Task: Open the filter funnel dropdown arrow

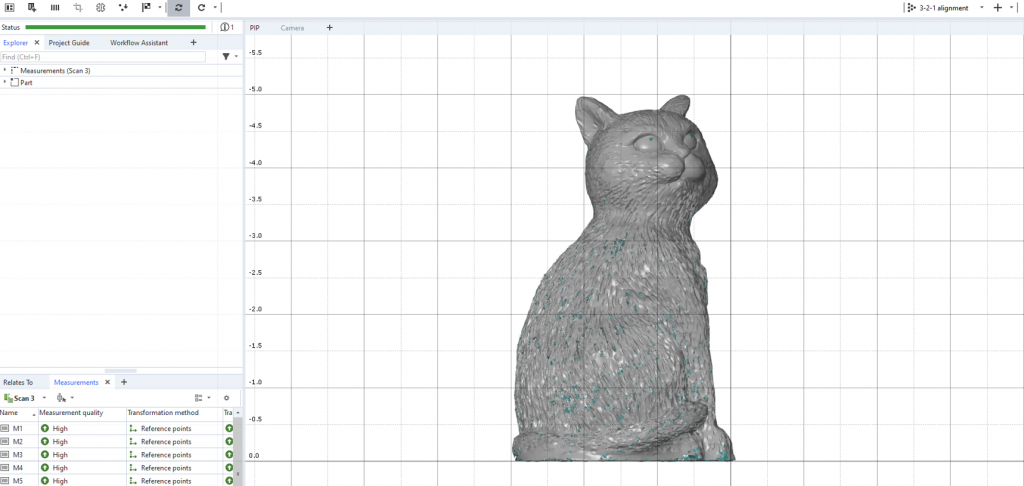Action: click(236, 57)
